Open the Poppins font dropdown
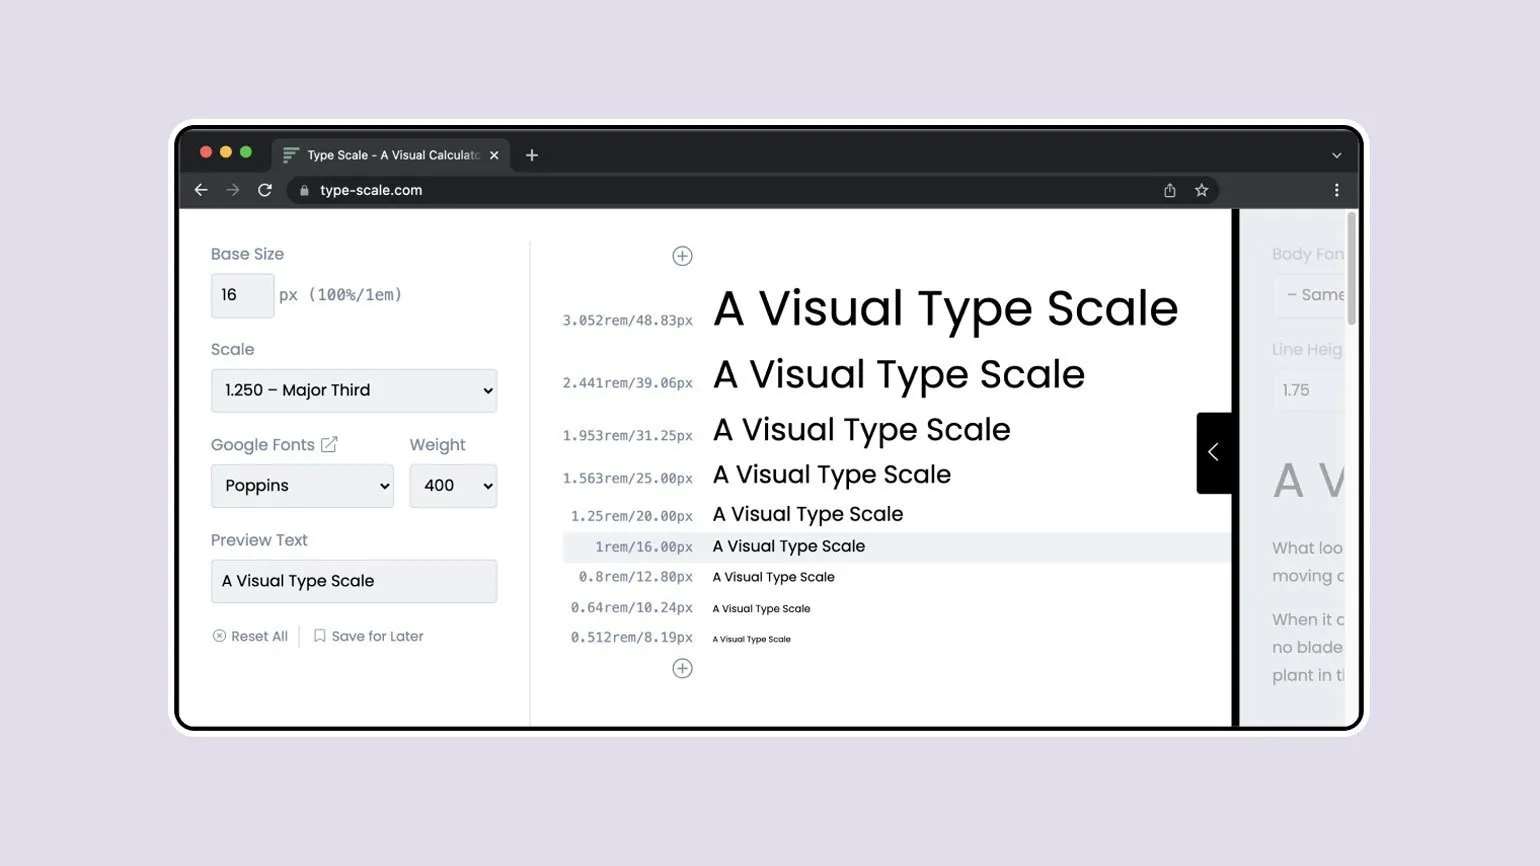 tap(302, 486)
